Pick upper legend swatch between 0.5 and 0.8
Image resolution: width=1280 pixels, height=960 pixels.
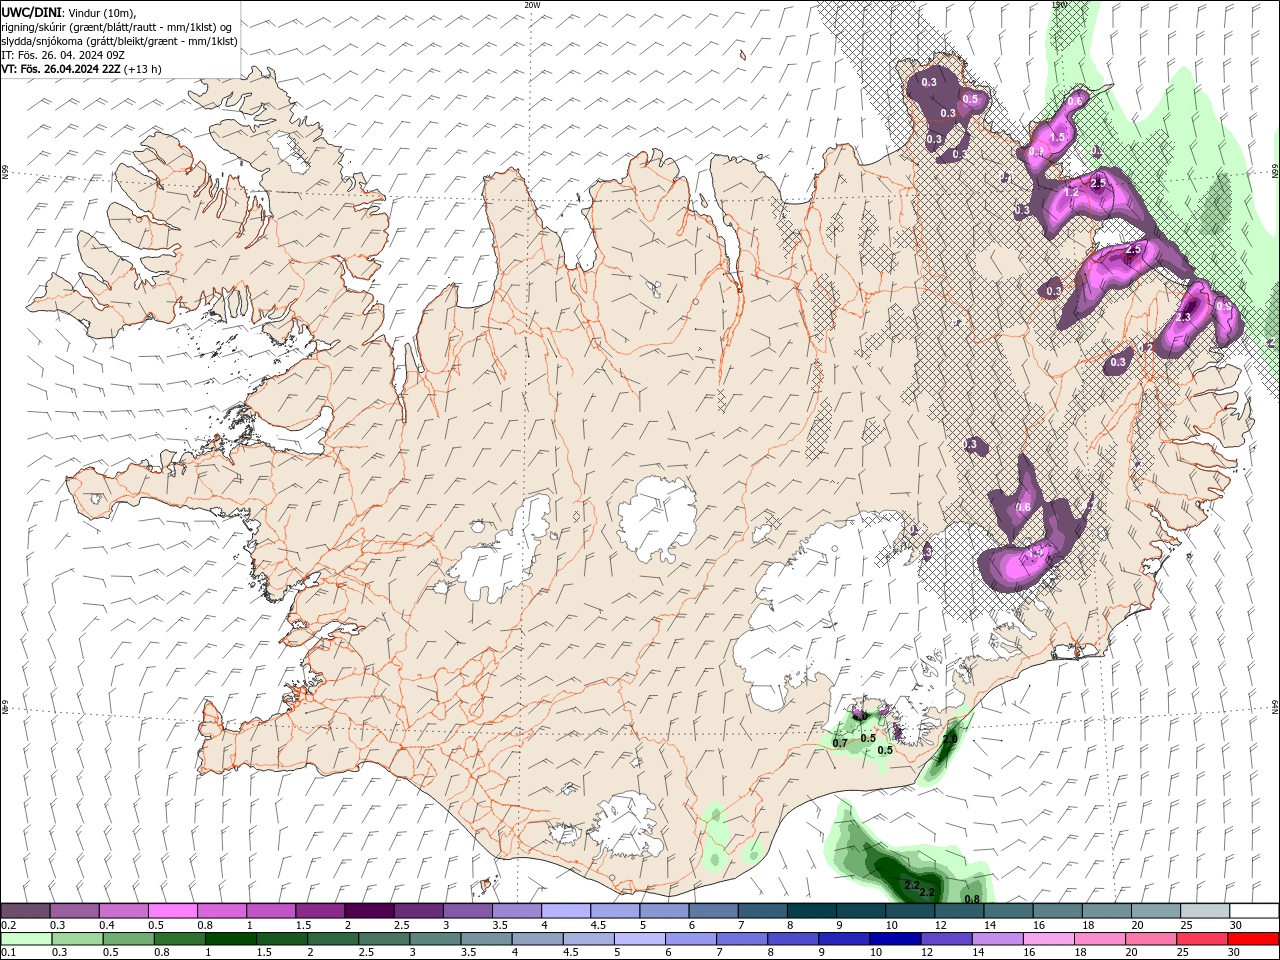click(x=172, y=910)
